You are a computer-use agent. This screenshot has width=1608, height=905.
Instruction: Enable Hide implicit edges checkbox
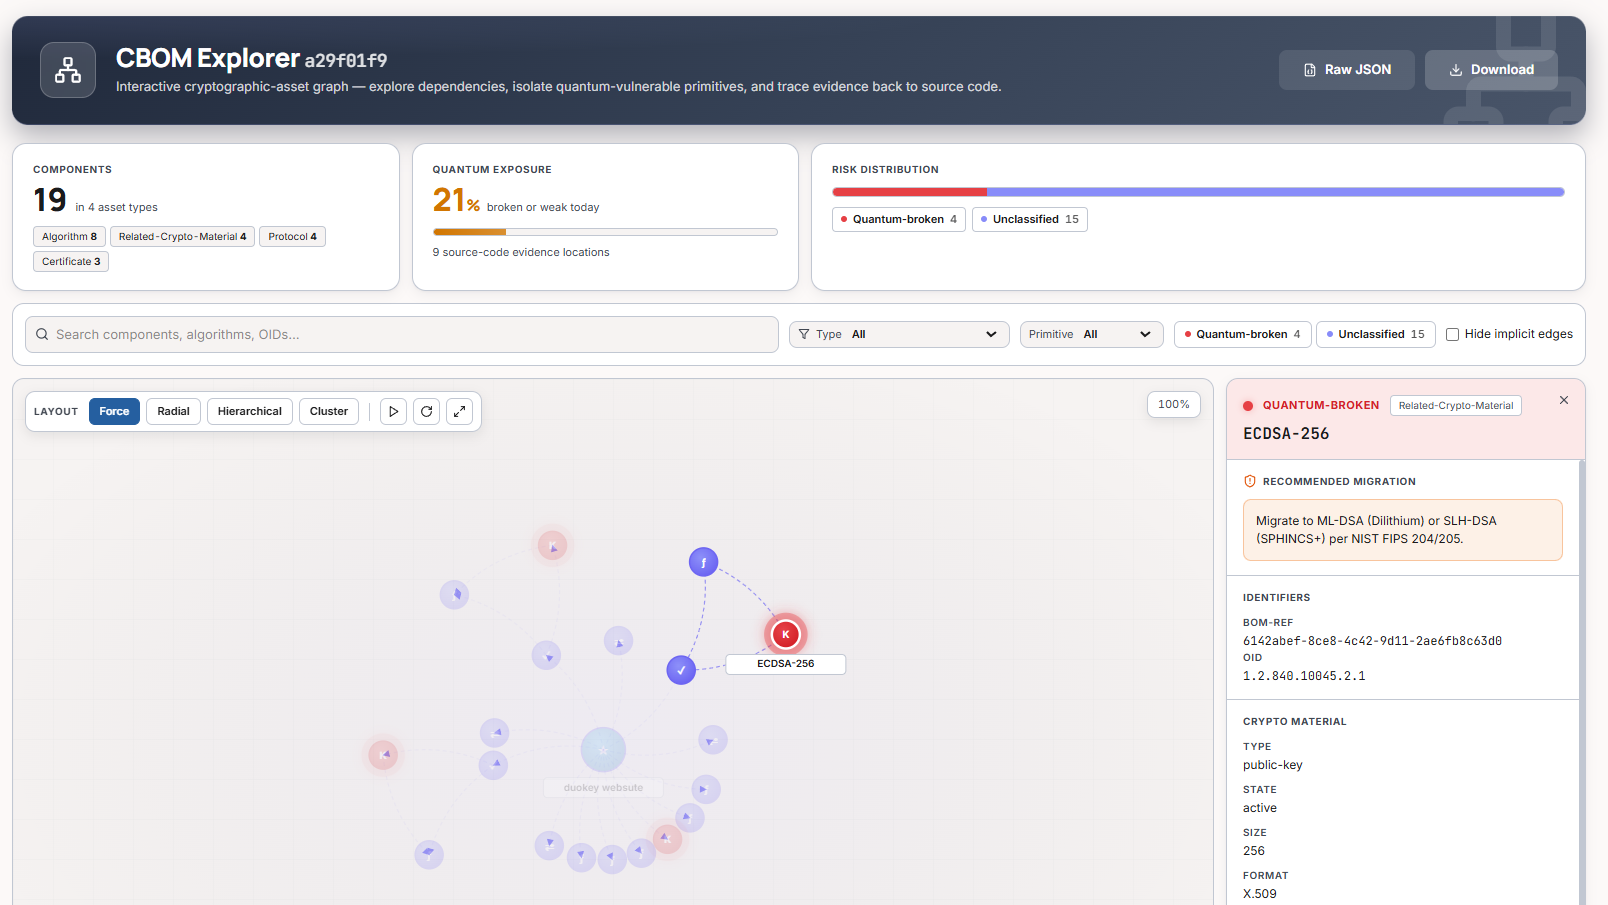[1453, 335]
